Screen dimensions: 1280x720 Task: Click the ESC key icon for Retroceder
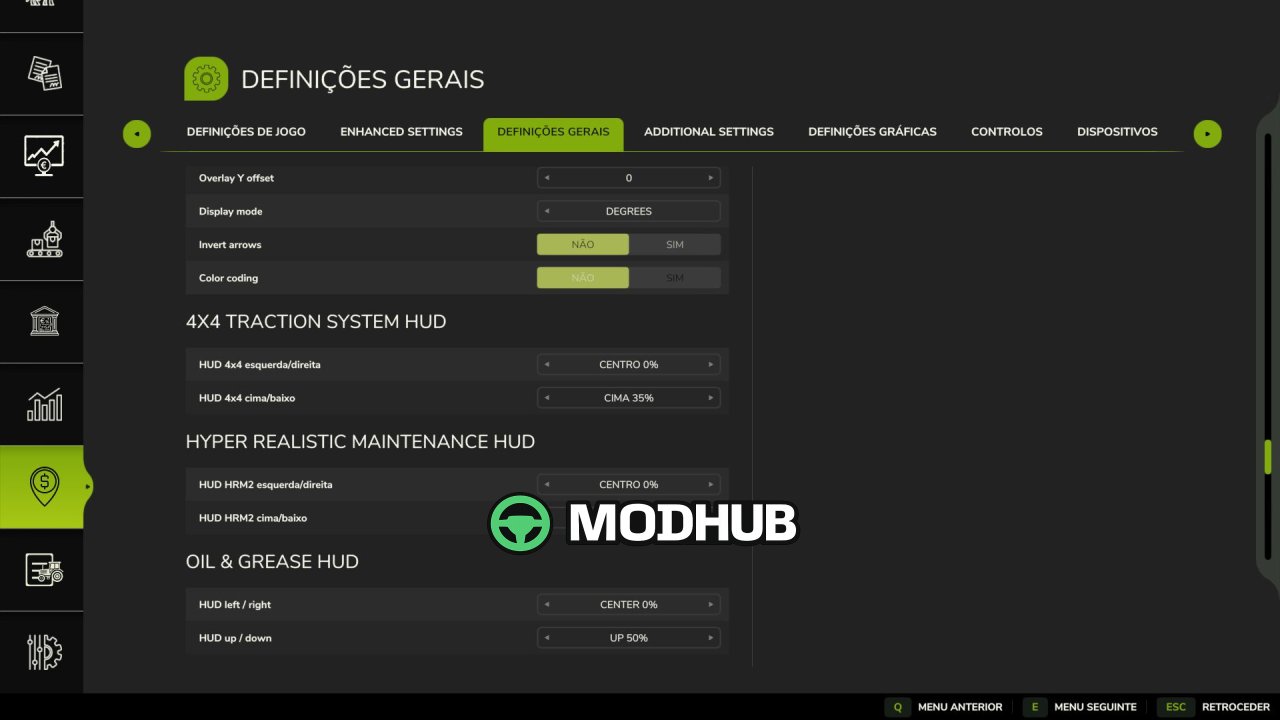tap(1176, 707)
